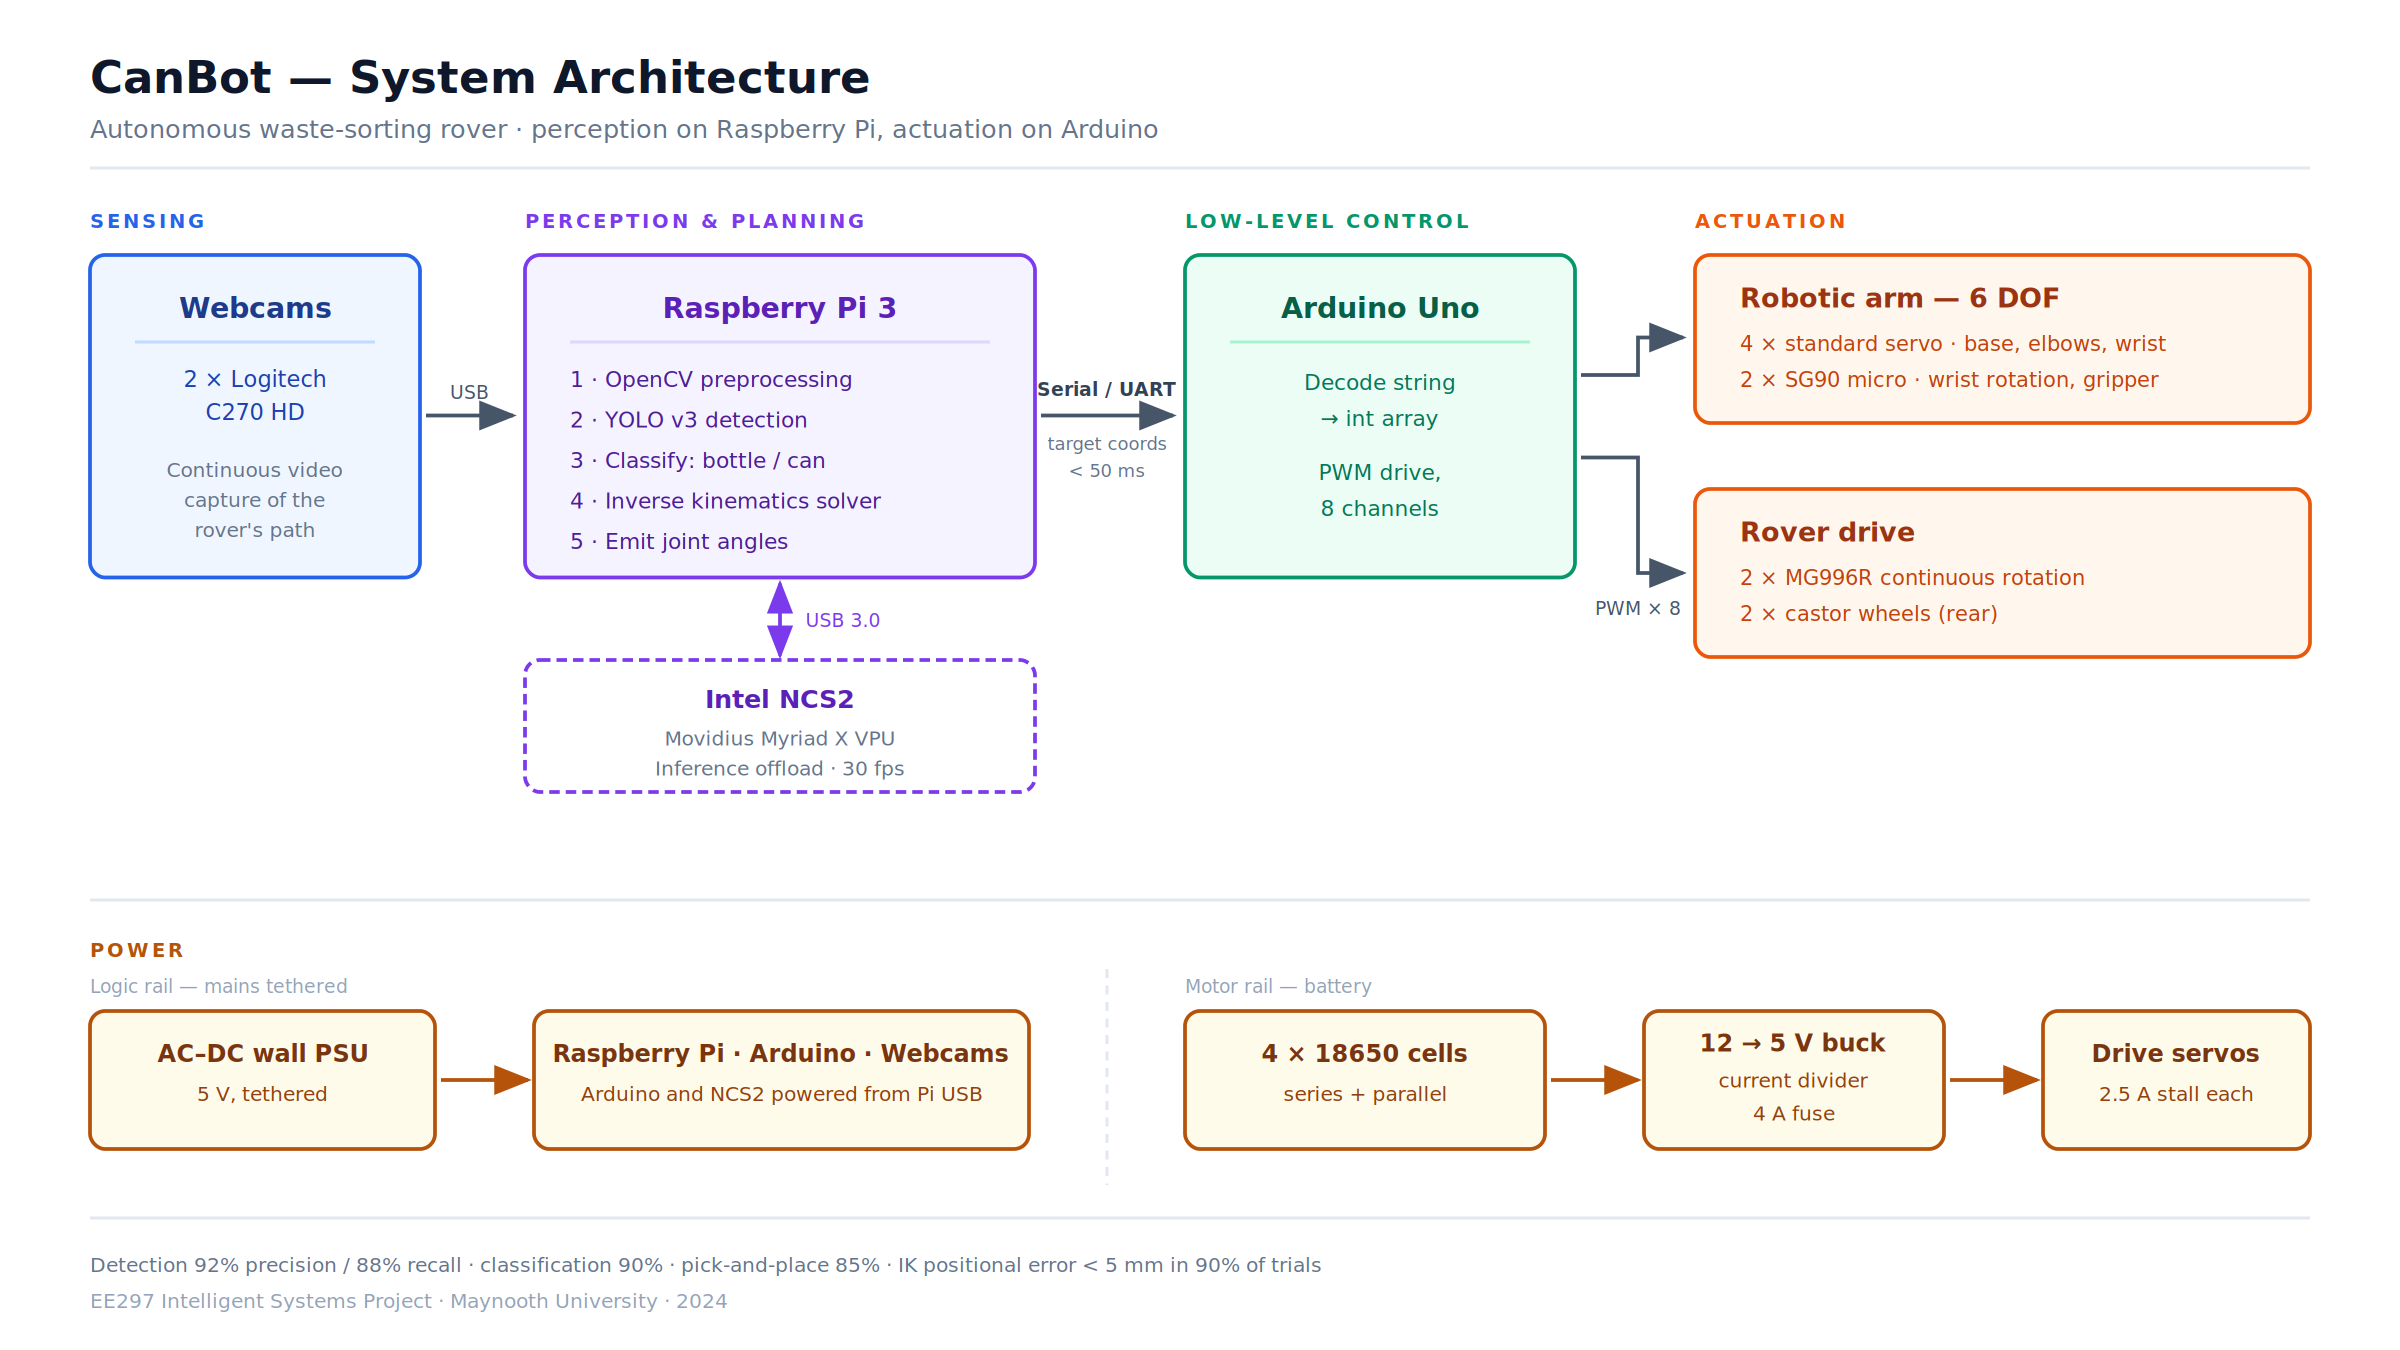
Task: Click the ACTUATION section label
Action: click(x=1770, y=221)
